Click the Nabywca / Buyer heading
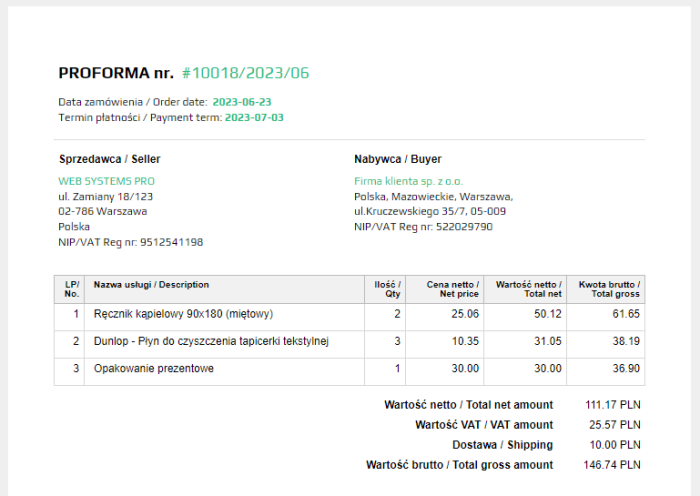The width and height of the screenshot is (700, 496). pyautogui.click(x=398, y=159)
